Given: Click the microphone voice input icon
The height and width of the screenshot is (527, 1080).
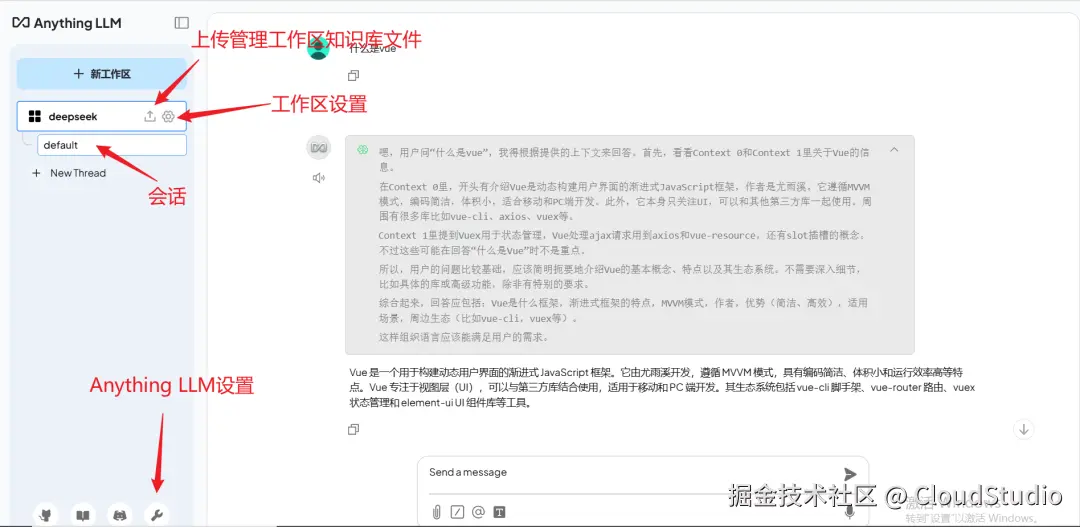Looking at the screenshot, I should click(x=850, y=512).
